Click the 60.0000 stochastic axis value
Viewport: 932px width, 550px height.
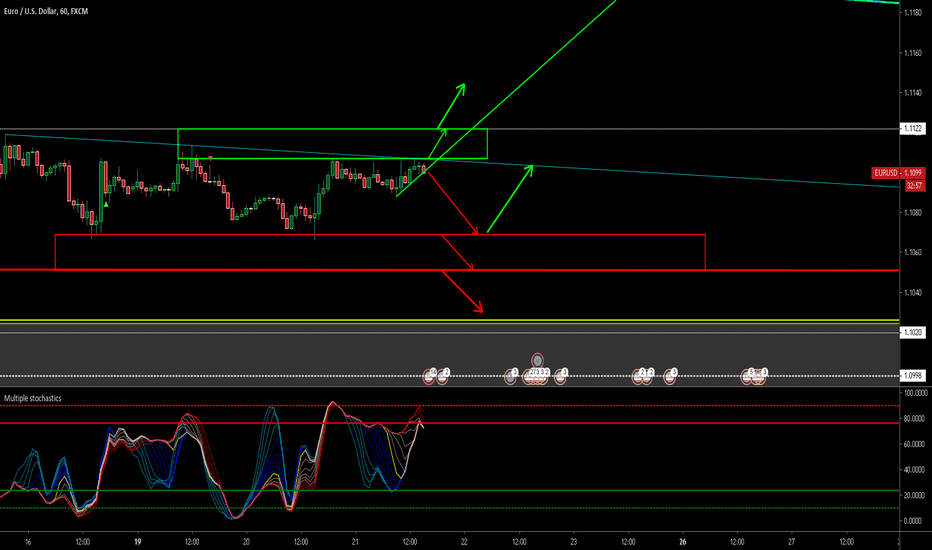[x=915, y=444]
